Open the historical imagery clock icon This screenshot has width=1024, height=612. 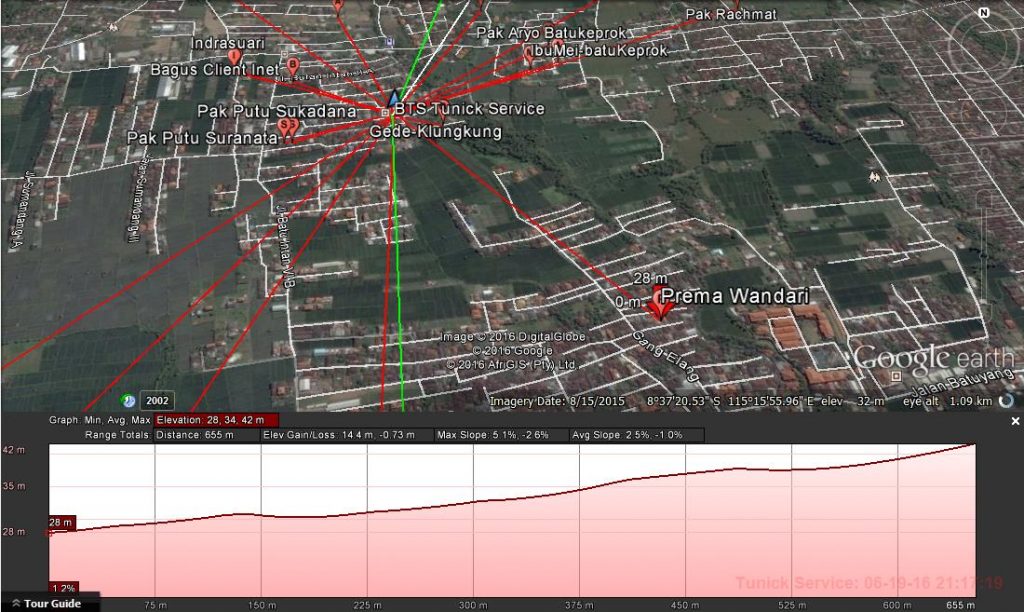tap(128, 400)
